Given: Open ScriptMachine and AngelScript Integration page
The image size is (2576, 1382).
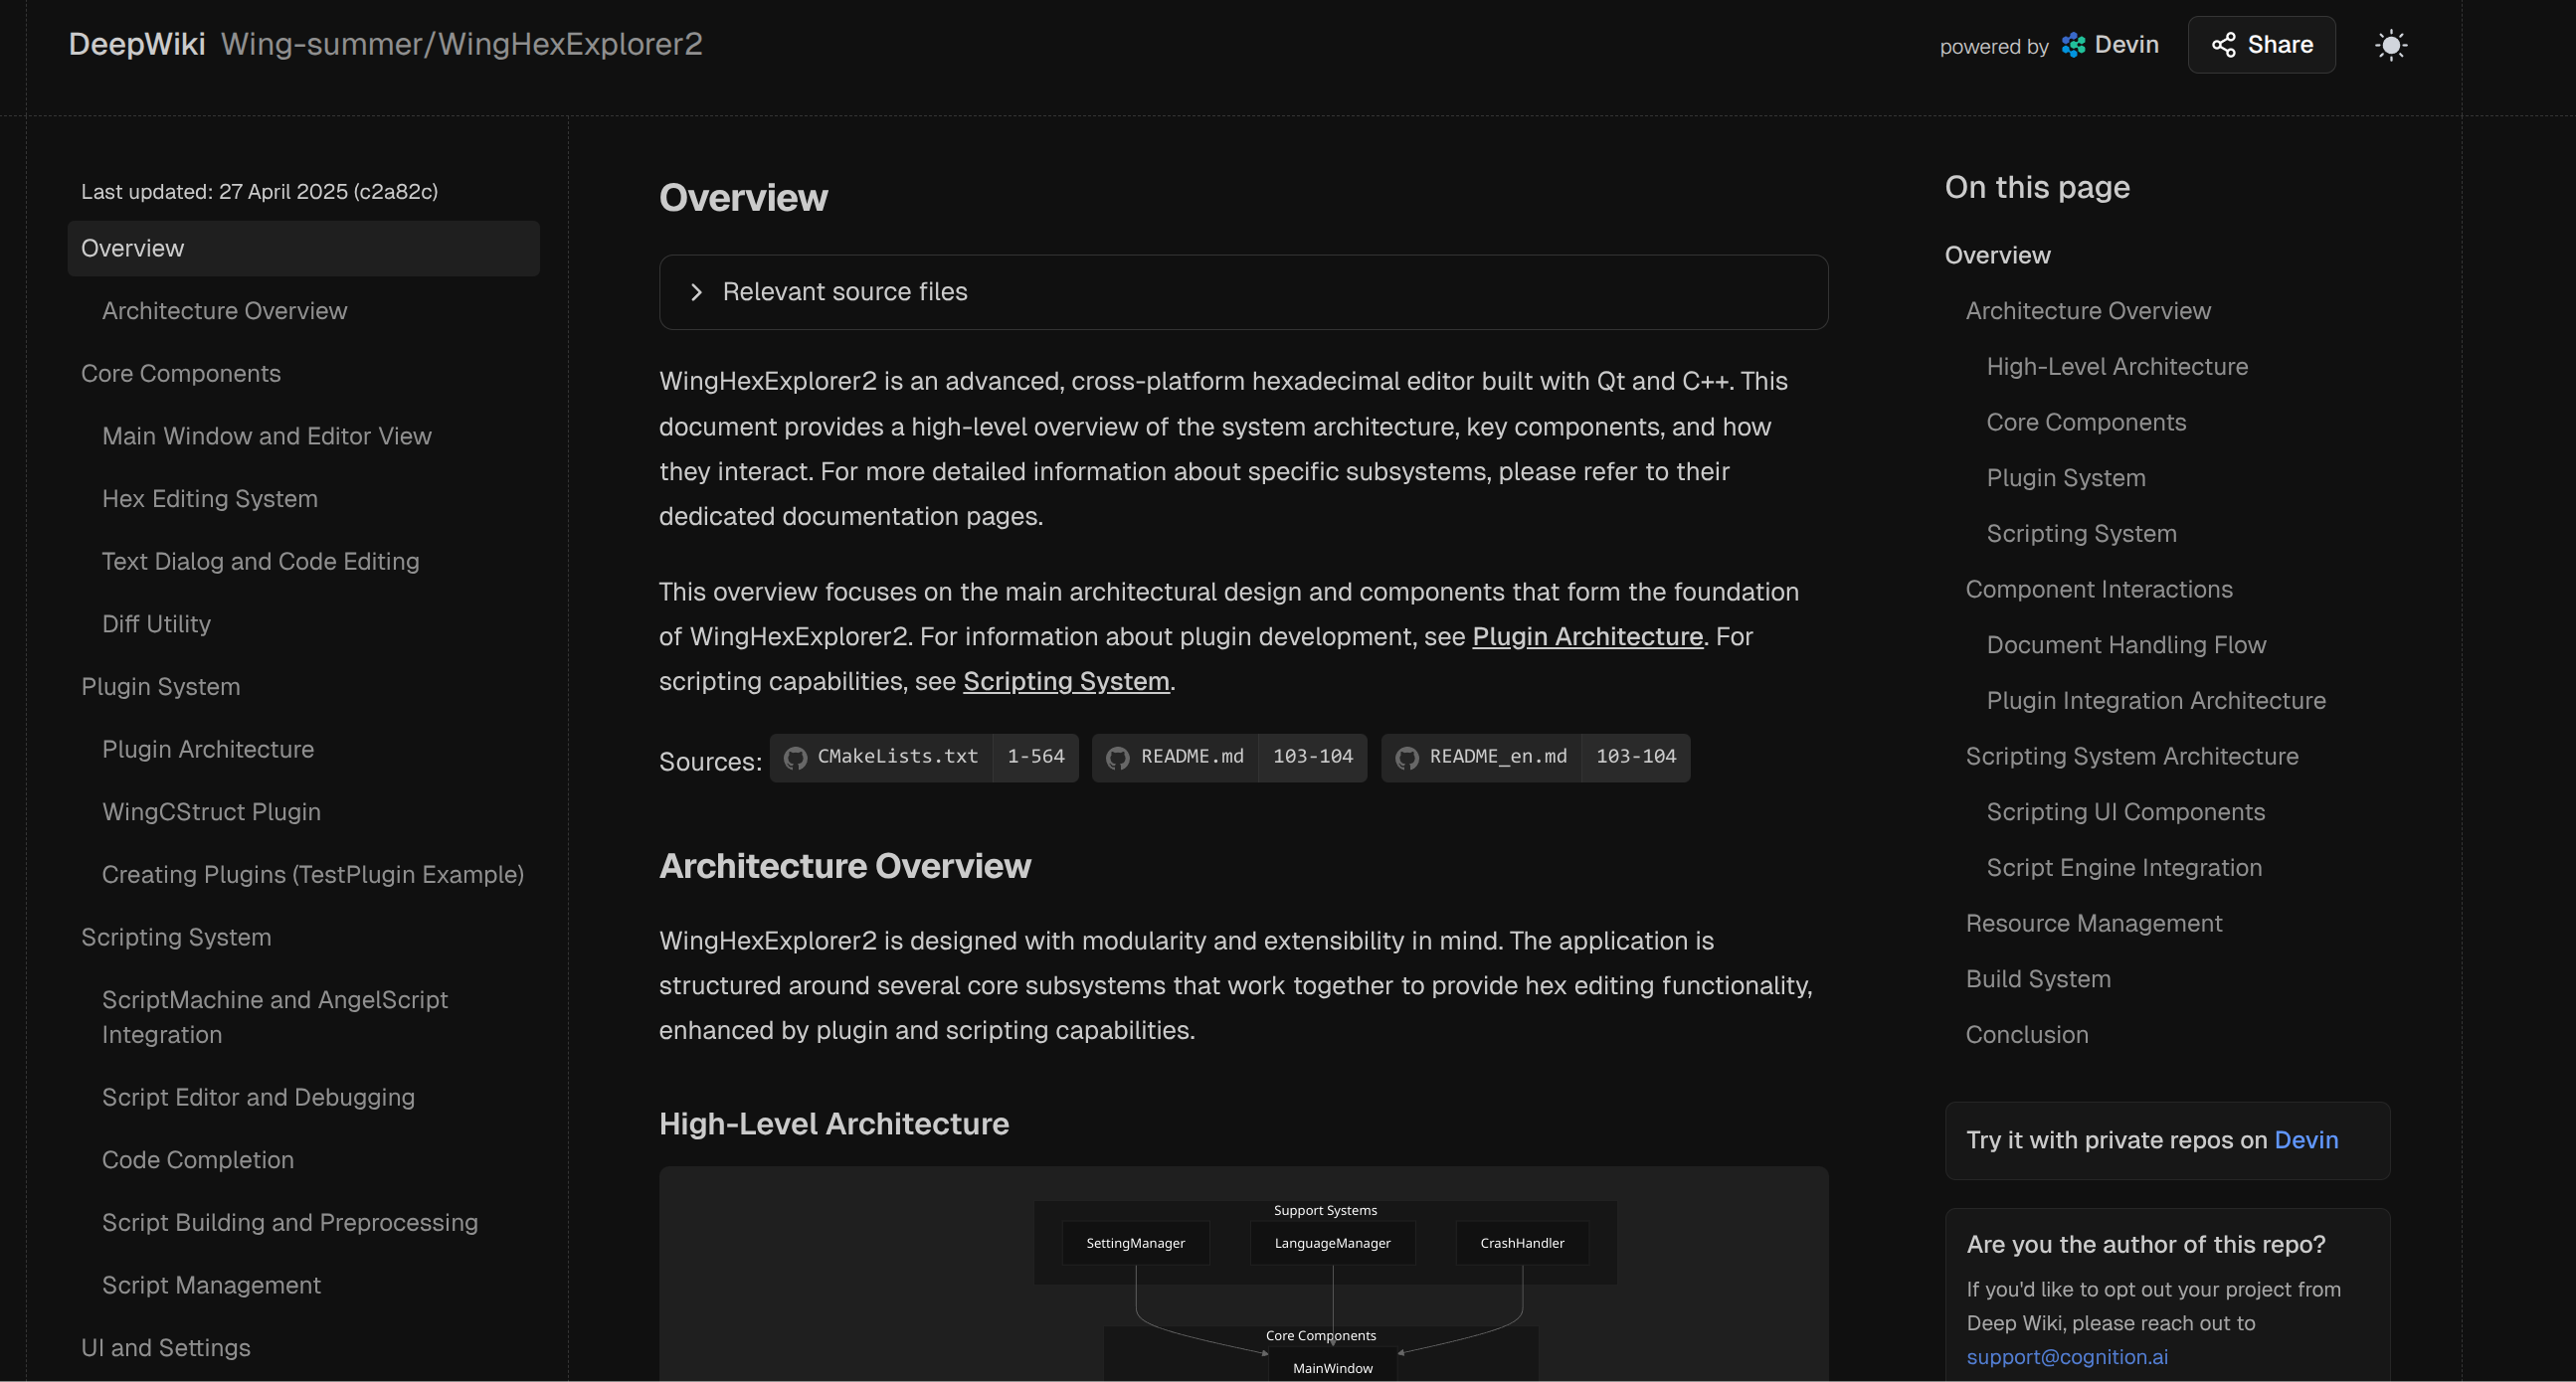Looking at the screenshot, I should pos(275,1017).
